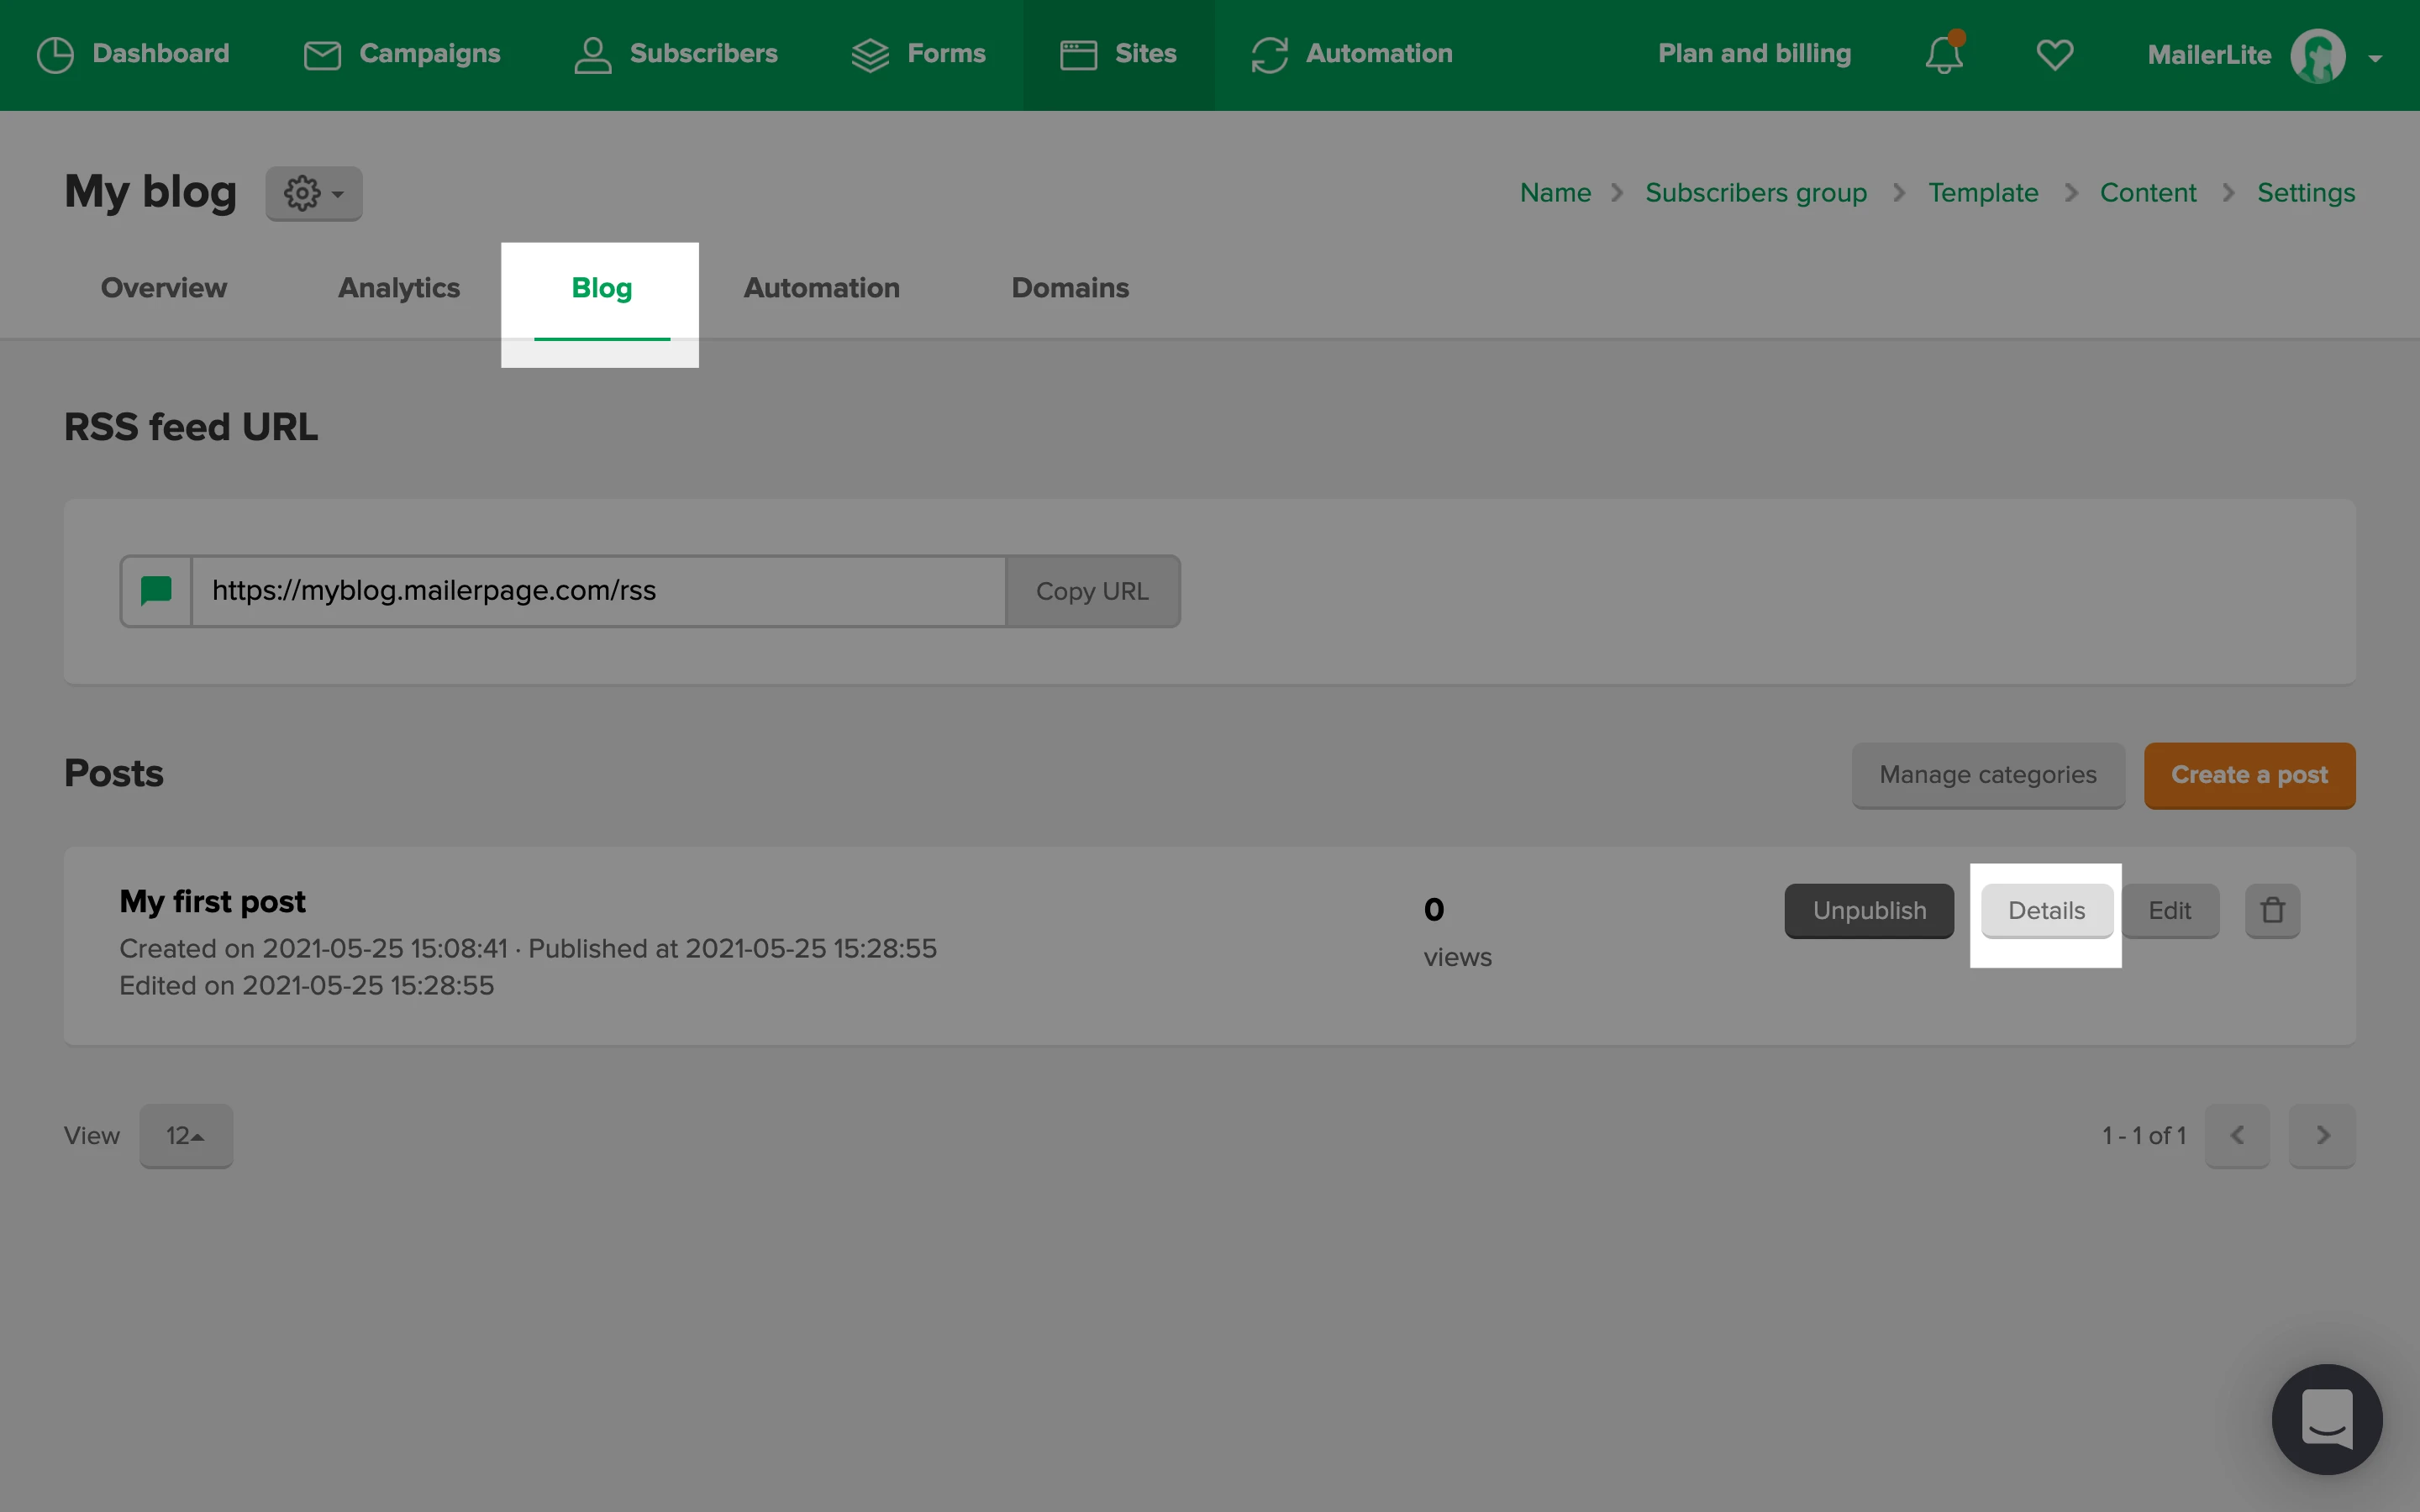Expand the MailerLite account menu arrow
This screenshot has height=1512, width=2420.
click(x=2375, y=58)
